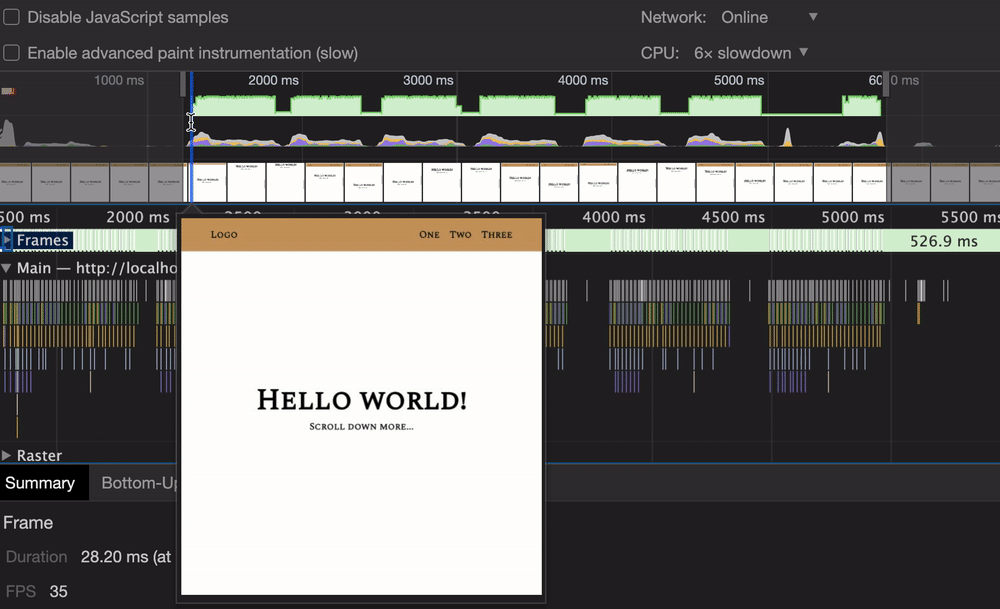The height and width of the screenshot is (609, 1000).
Task: Click the Hello World heading in preview
Action: pos(361,400)
